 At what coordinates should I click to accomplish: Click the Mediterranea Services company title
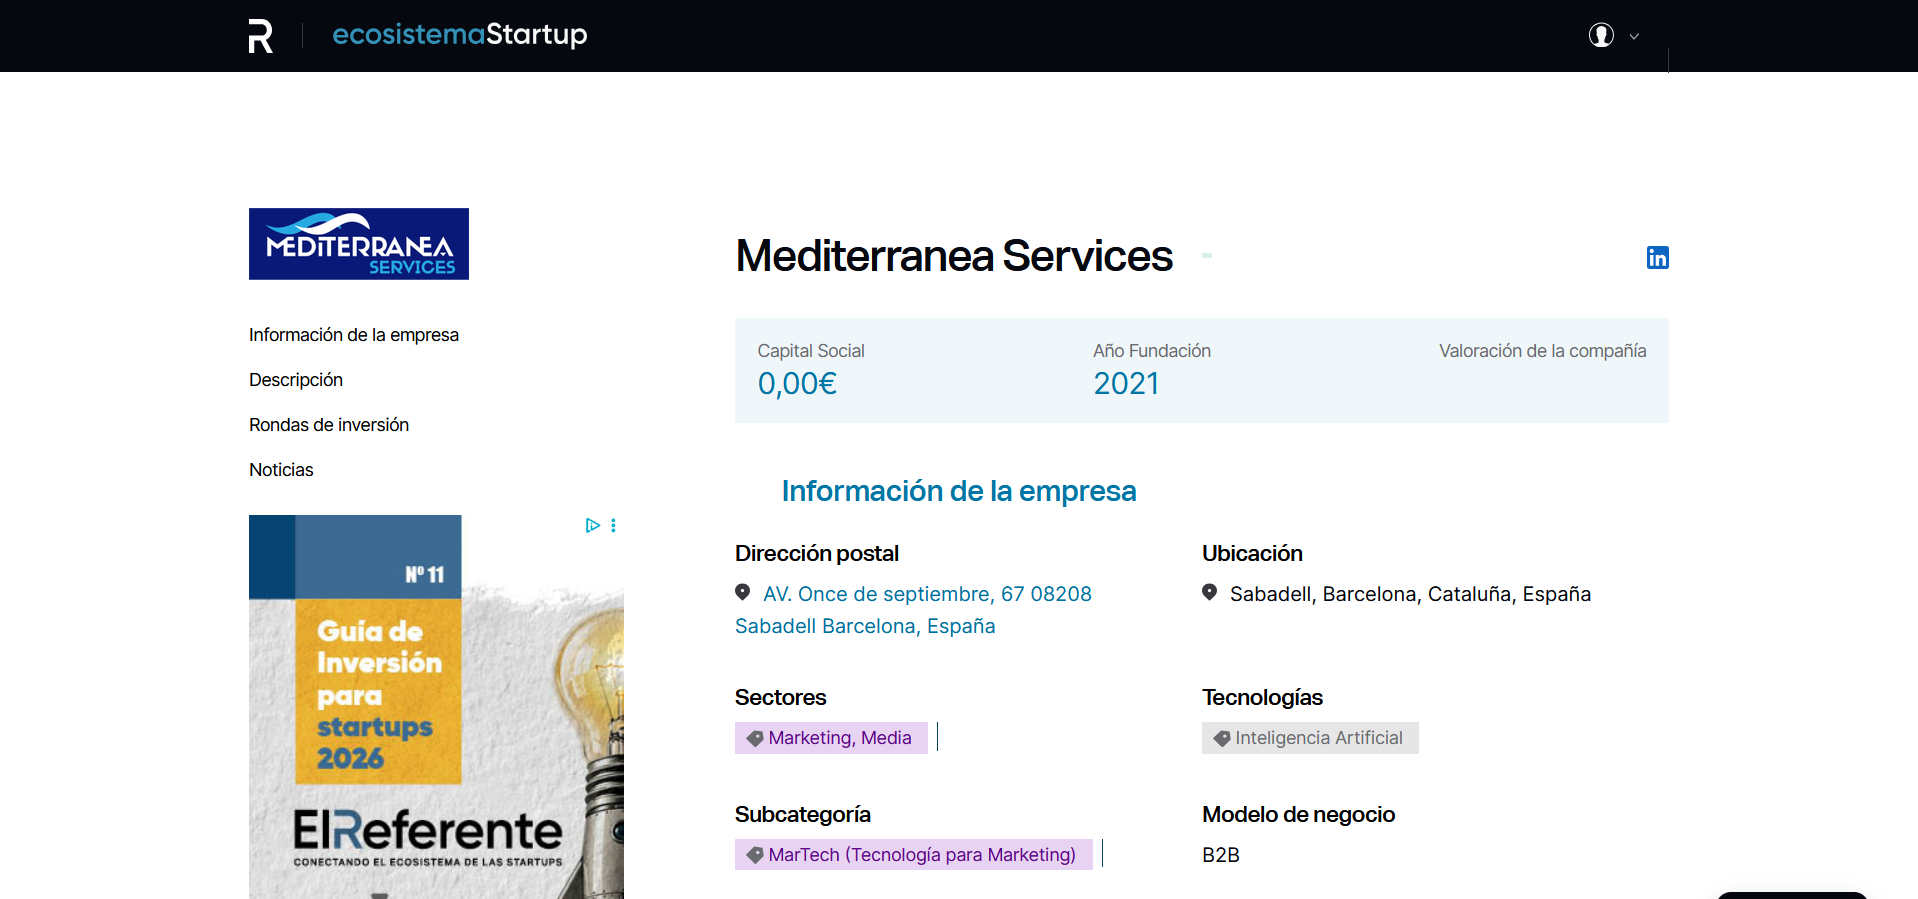[x=954, y=256]
